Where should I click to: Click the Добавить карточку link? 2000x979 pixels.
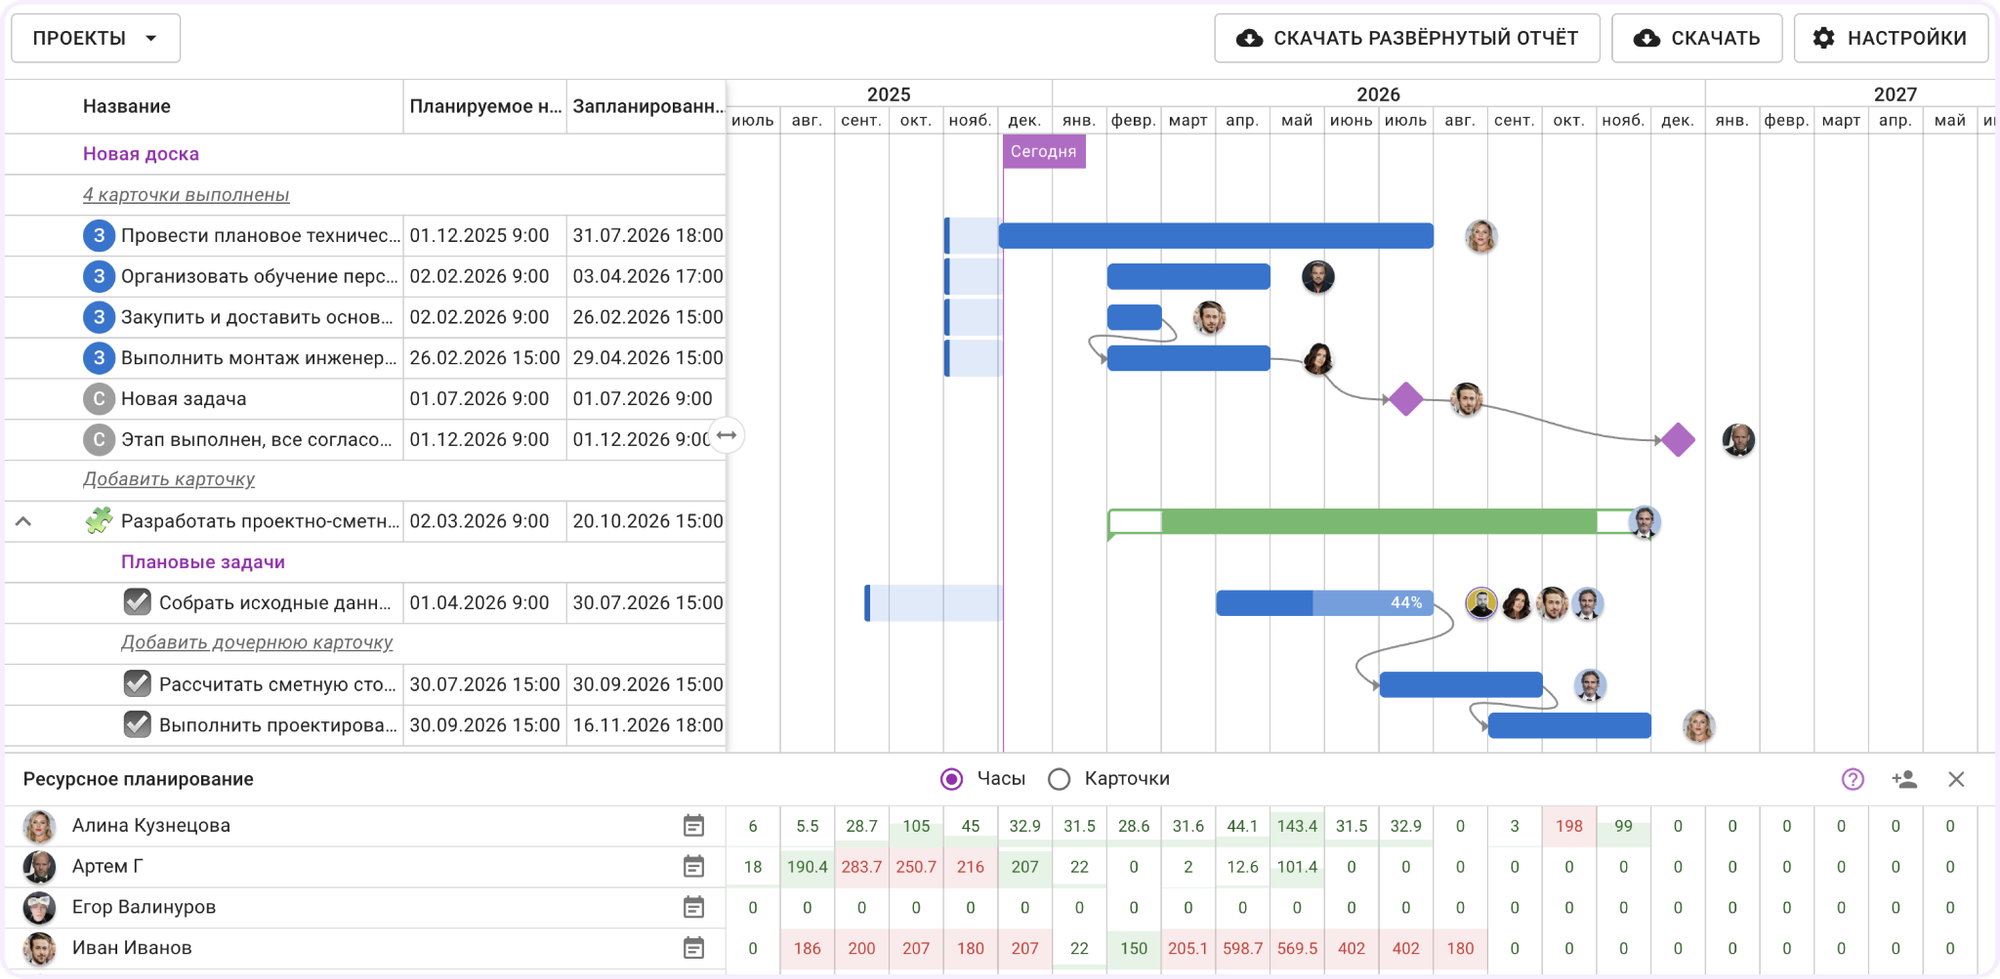point(169,479)
